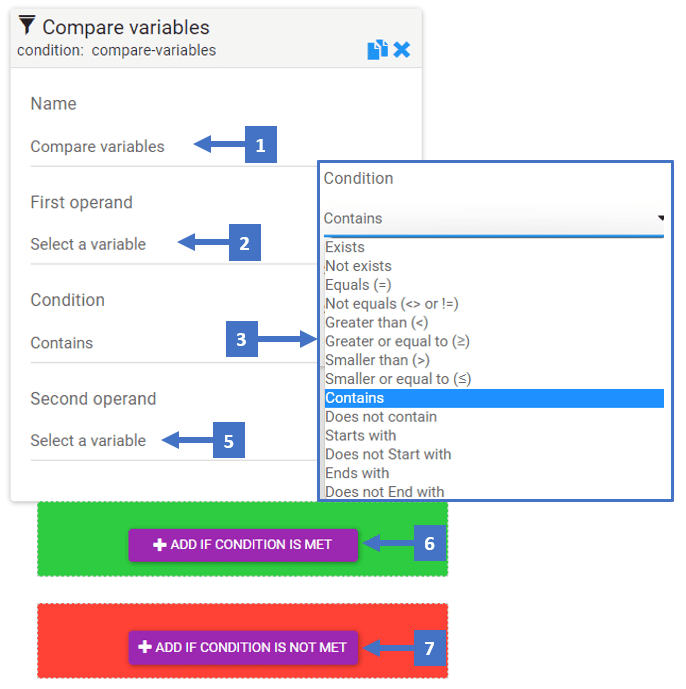
Task: Remove the condition with the X icon
Action: pyautogui.click(x=402, y=50)
